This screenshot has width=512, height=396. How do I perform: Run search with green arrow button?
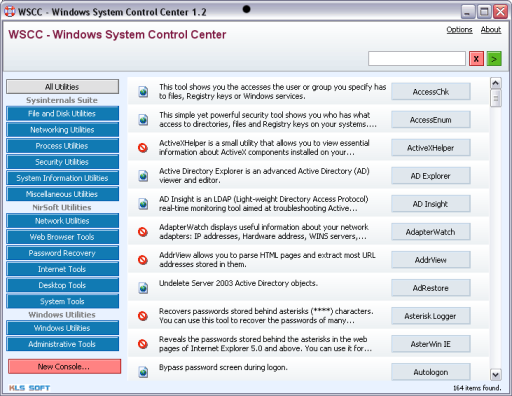[x=494, y=59]
